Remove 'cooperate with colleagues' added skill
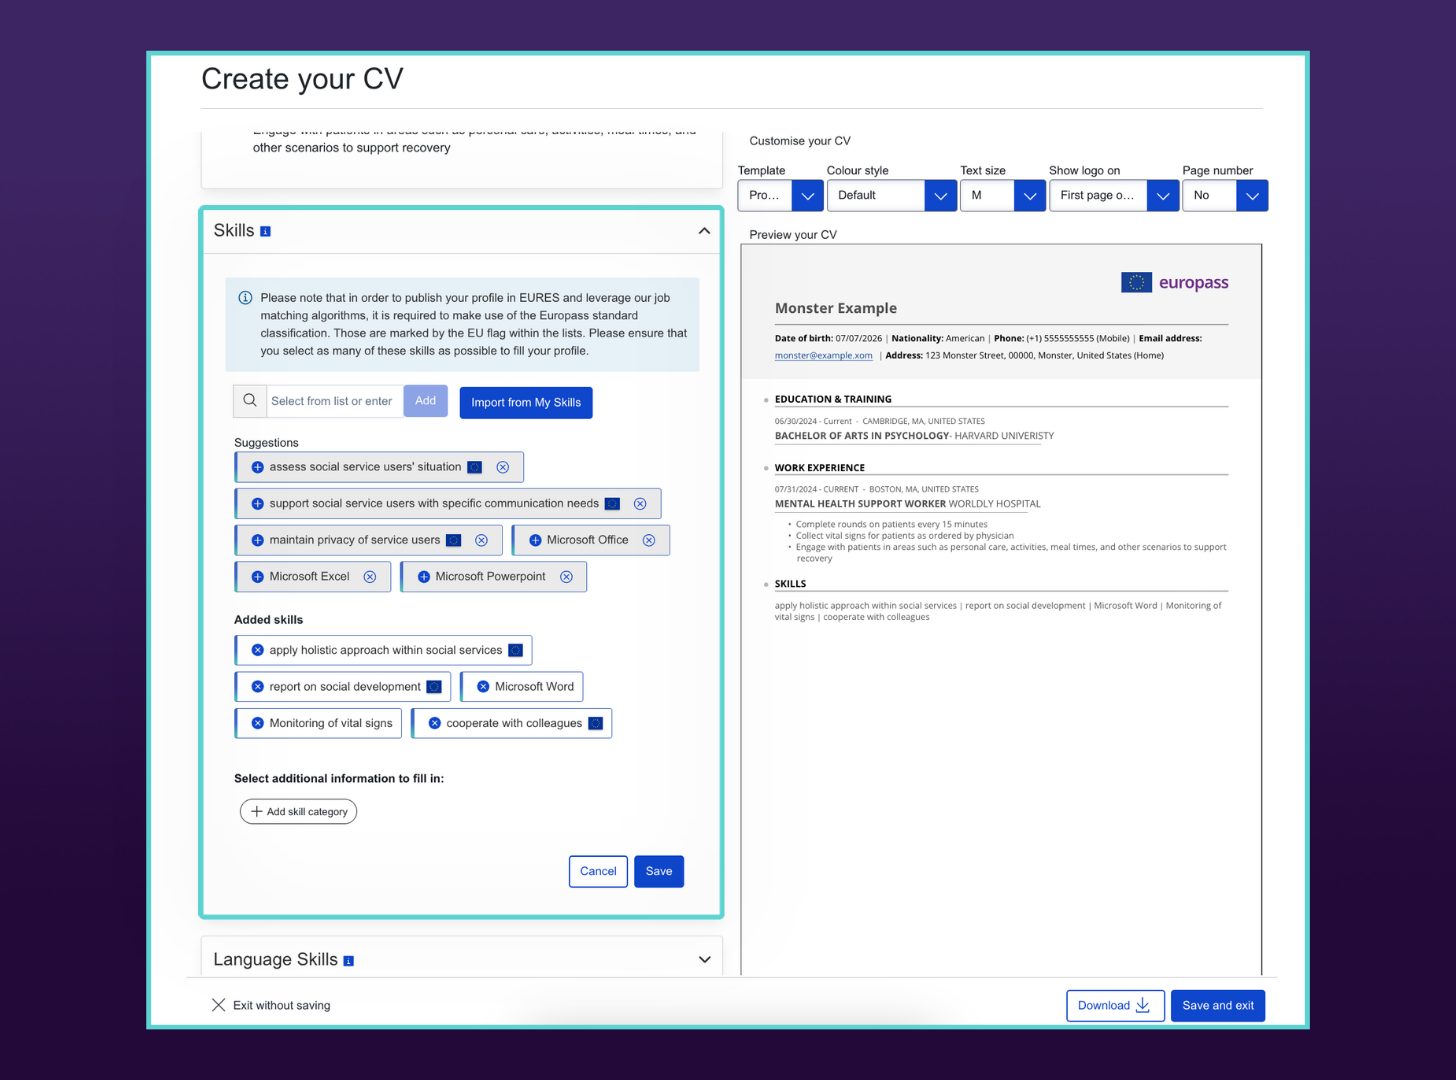This screenshot has height=1080, width=1456. tap(434, 723)
